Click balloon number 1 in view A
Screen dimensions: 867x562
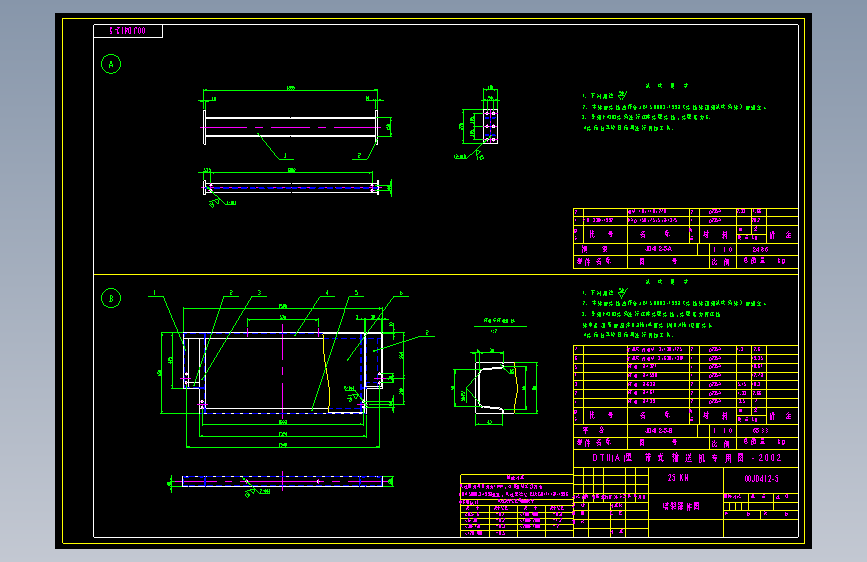click(285, 155)
